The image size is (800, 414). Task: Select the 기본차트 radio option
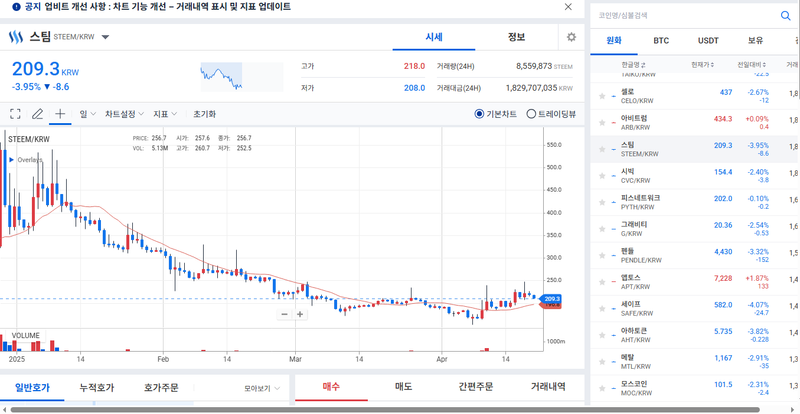coord(479,114)
